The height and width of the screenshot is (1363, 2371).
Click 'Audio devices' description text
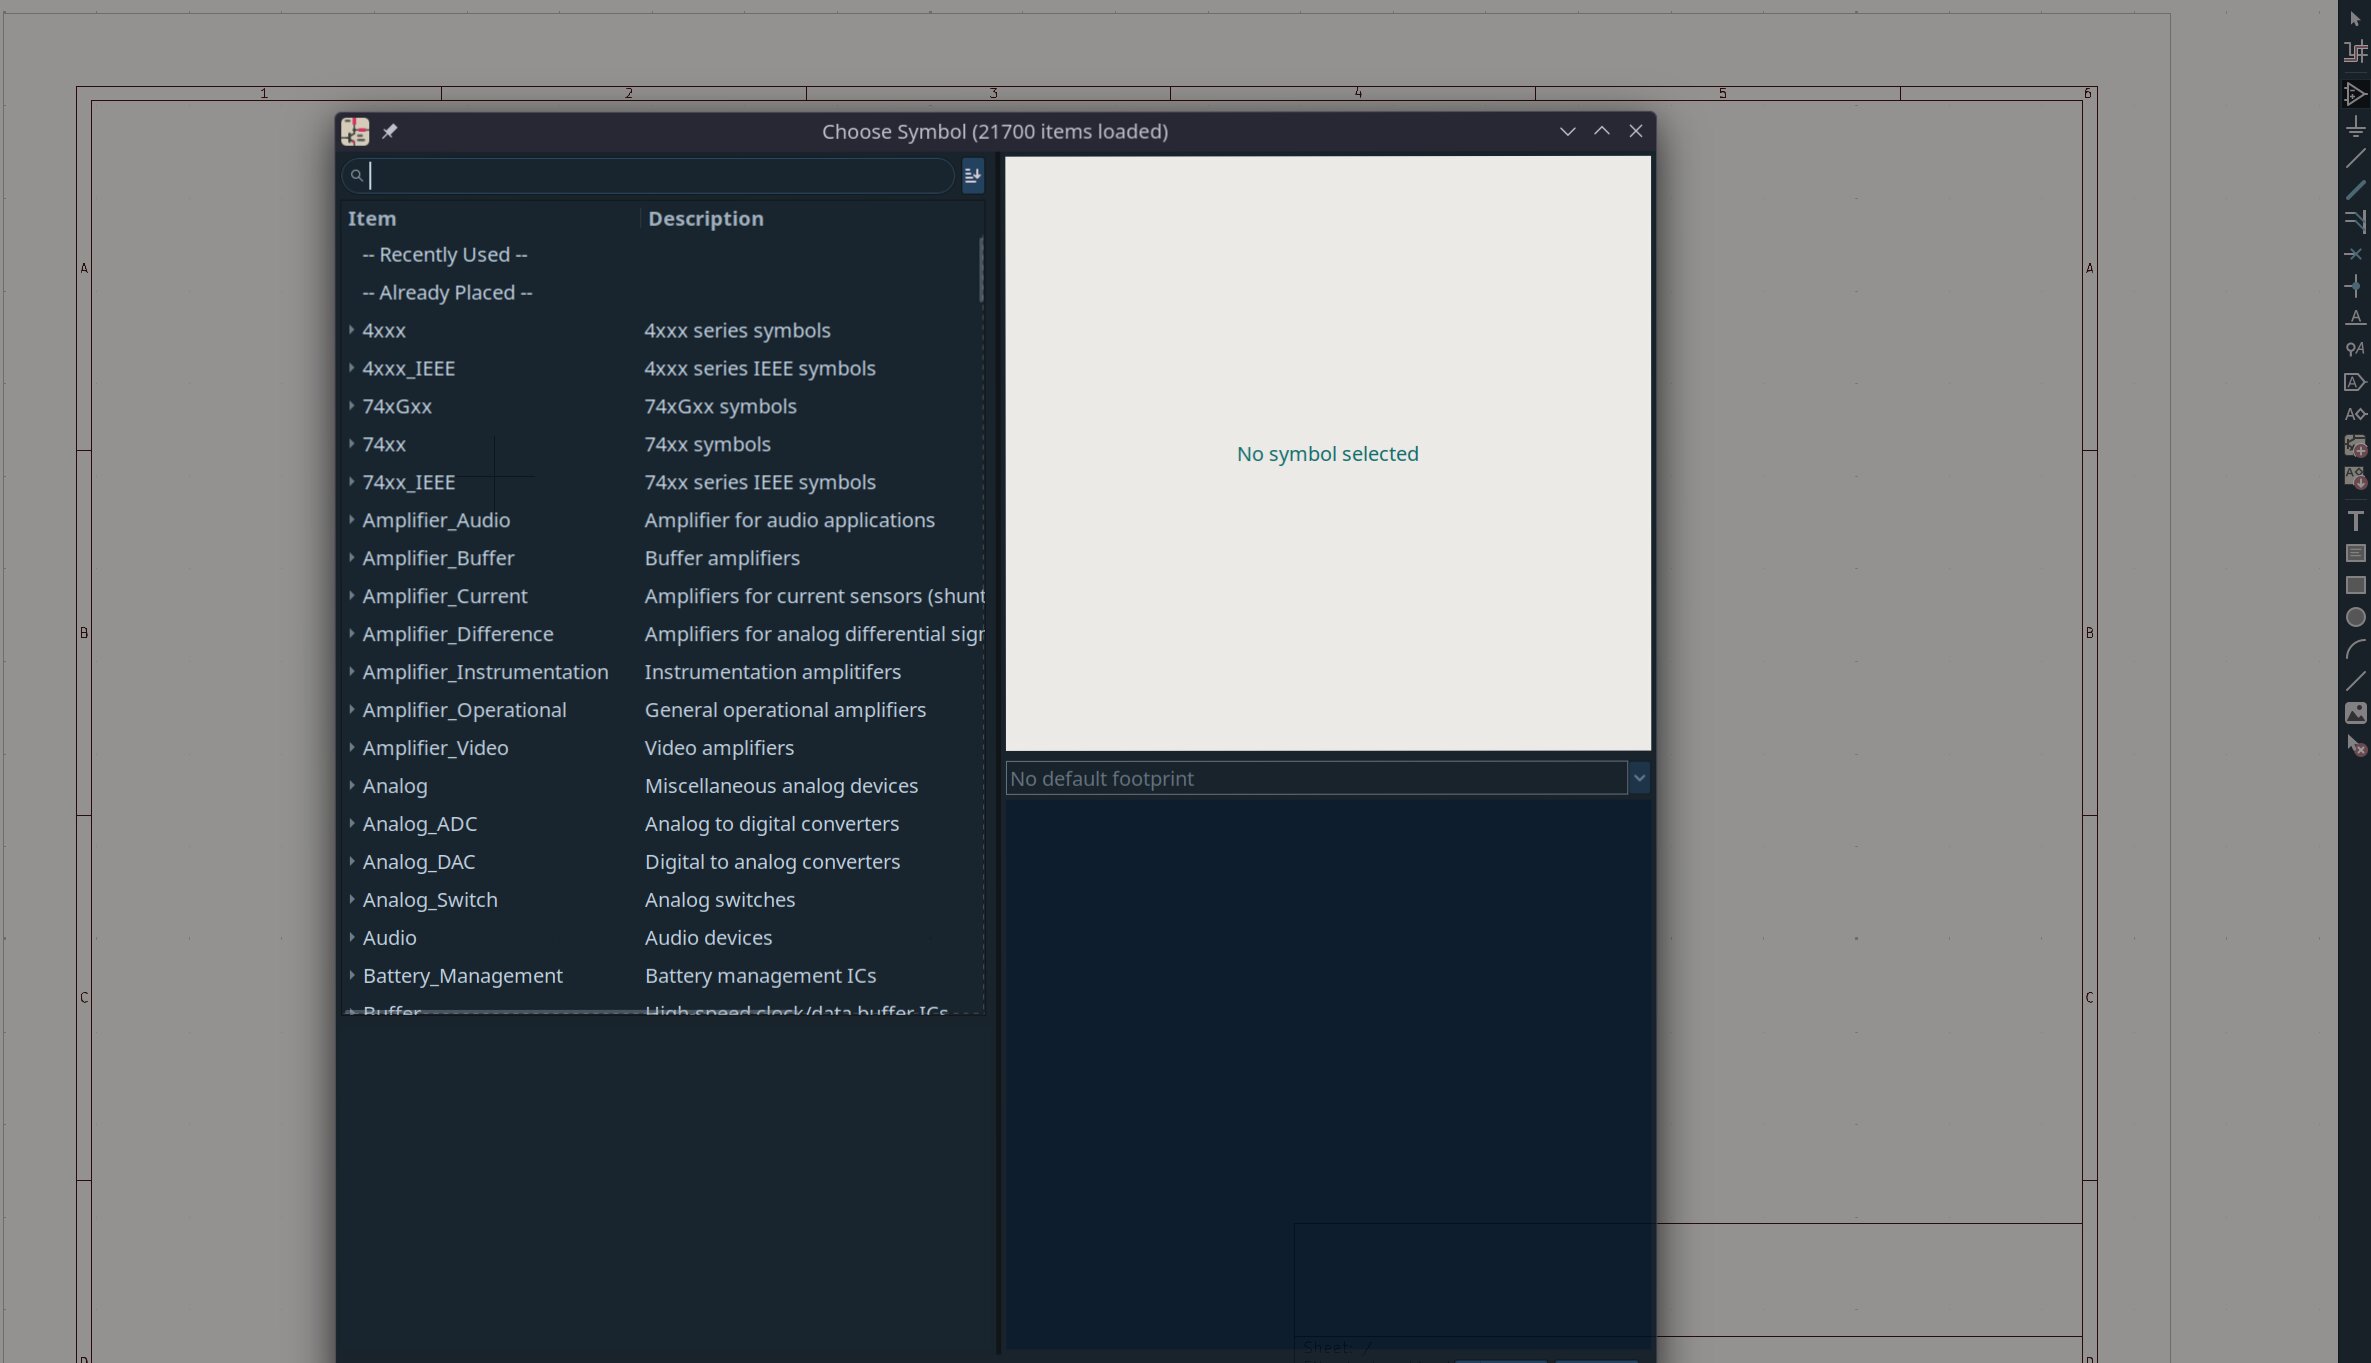click(x=708, y=938)
